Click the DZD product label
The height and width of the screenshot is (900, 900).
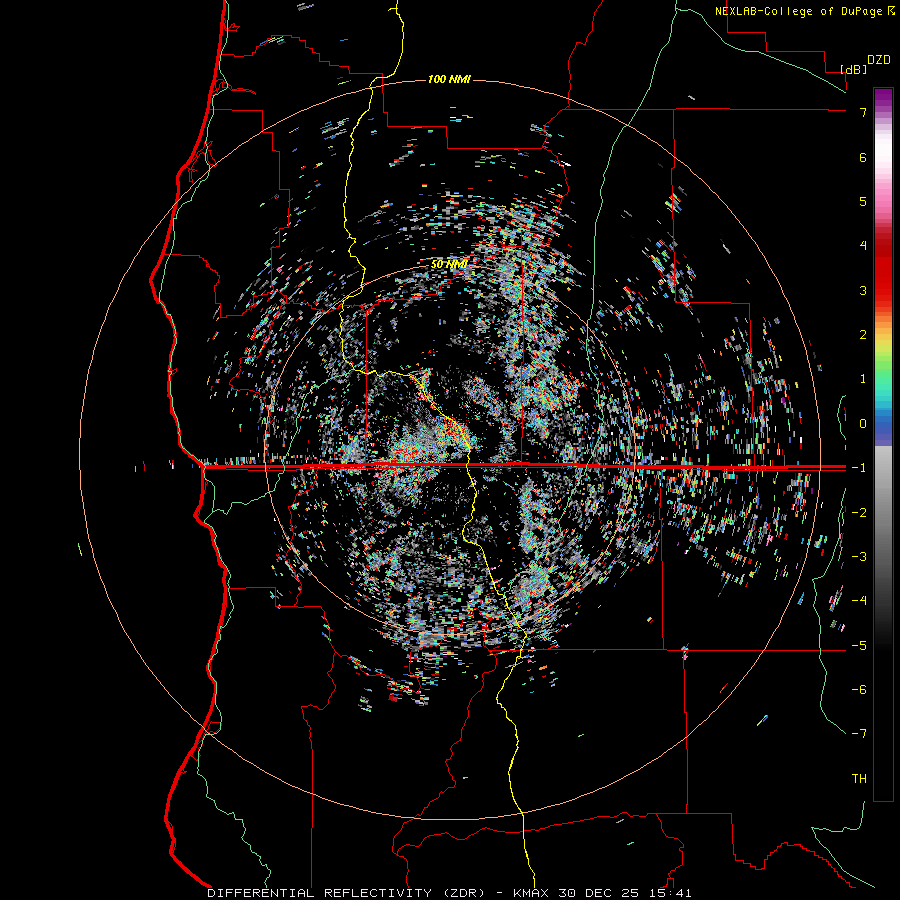878,60
